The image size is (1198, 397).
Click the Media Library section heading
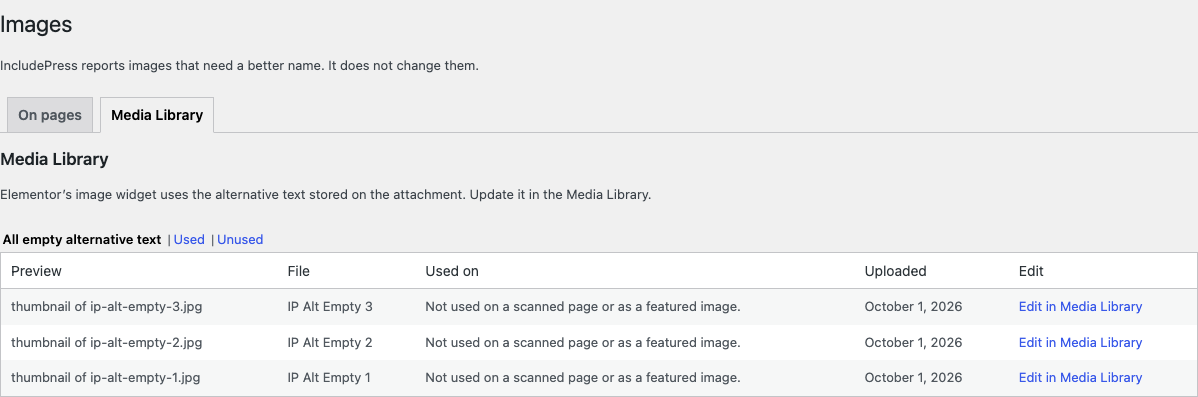click(54, 160)
